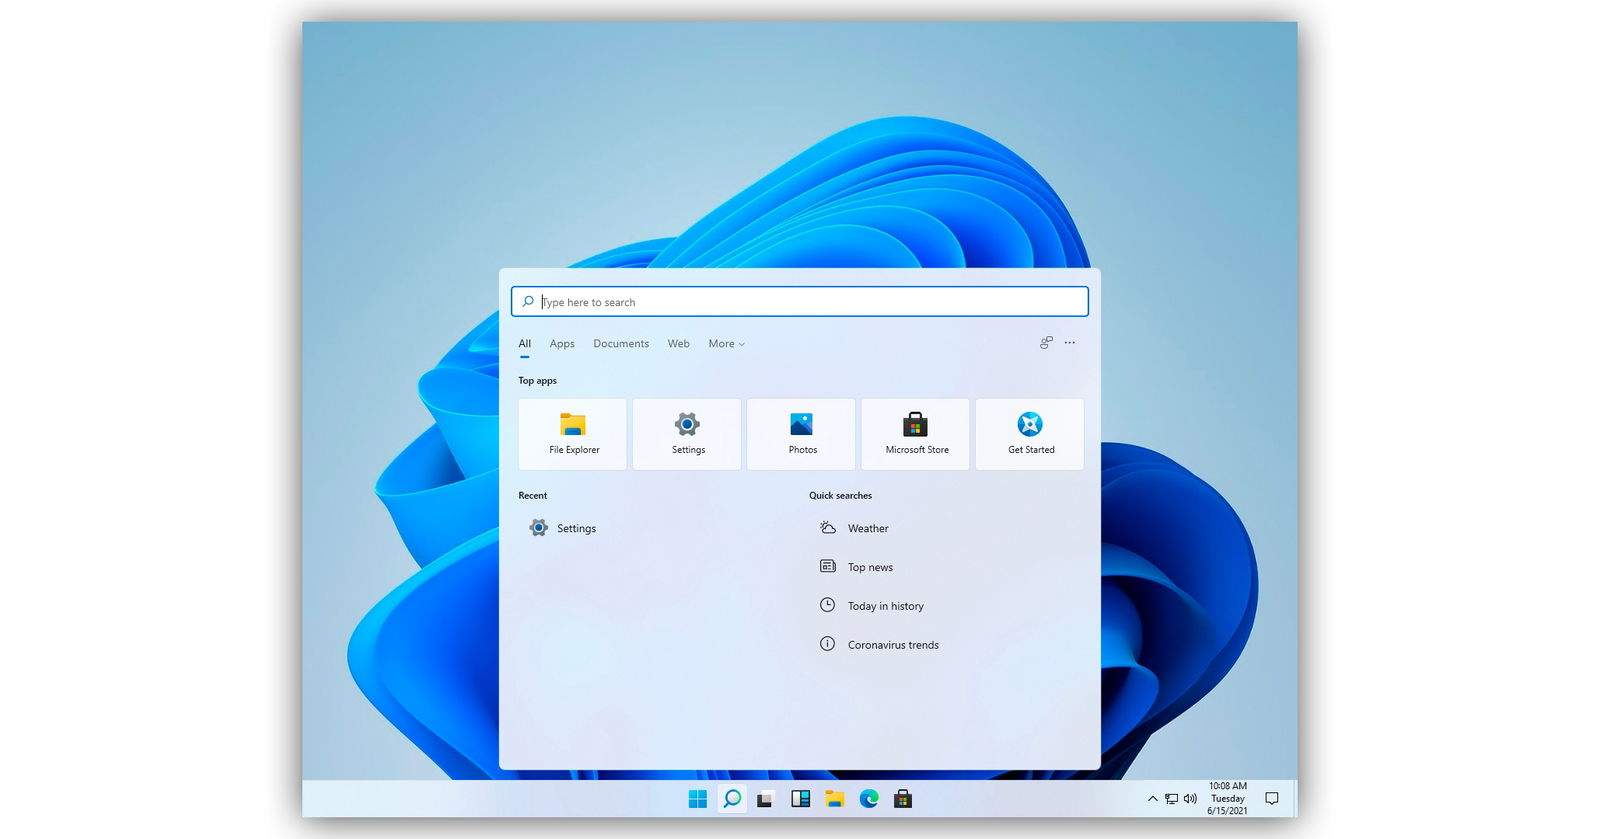Click the Top news newspaper icon
Image resolution: width=1600 pixels, height=839 pixels.
(828, 567)
